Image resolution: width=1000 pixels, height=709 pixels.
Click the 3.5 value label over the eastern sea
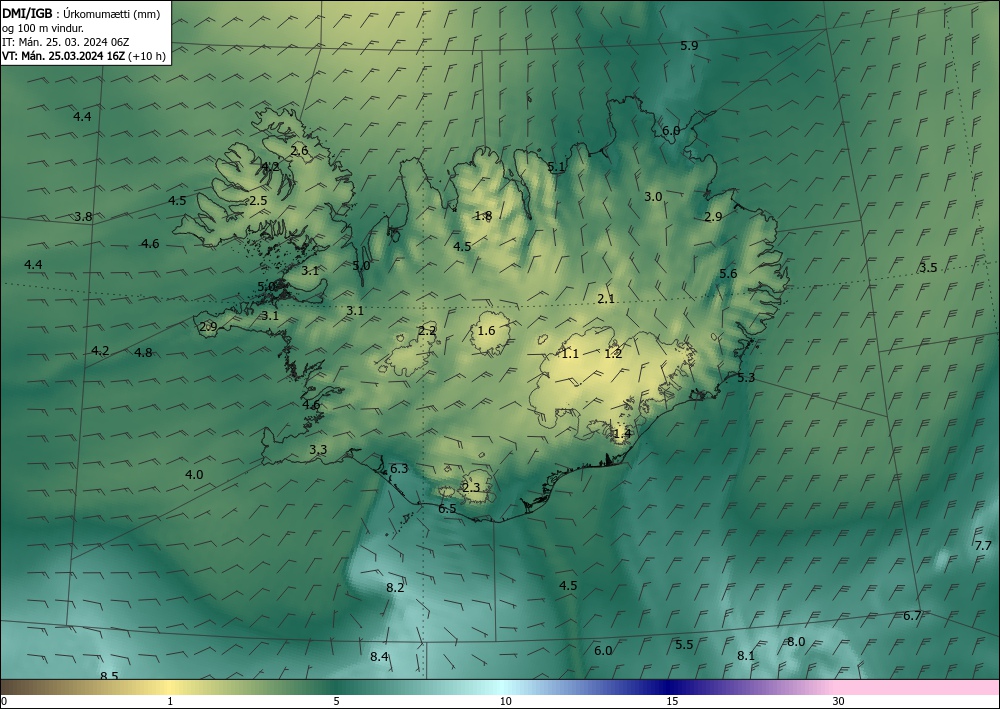point(928,268)
